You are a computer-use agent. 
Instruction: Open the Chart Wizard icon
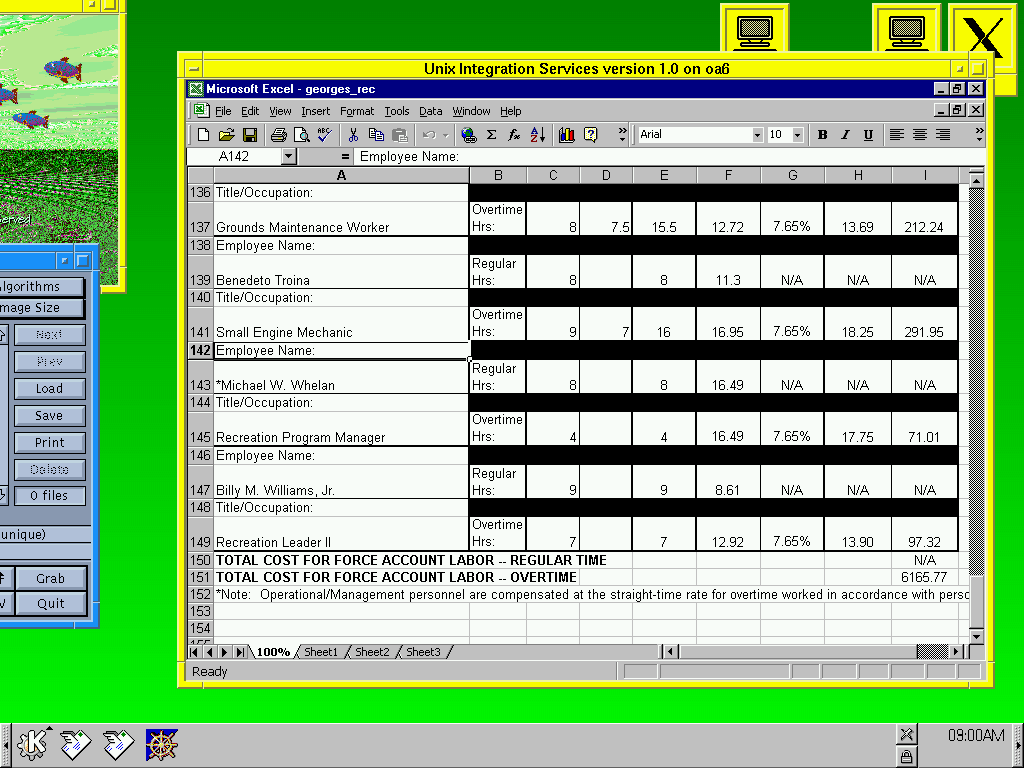click(x=567, y=135)
